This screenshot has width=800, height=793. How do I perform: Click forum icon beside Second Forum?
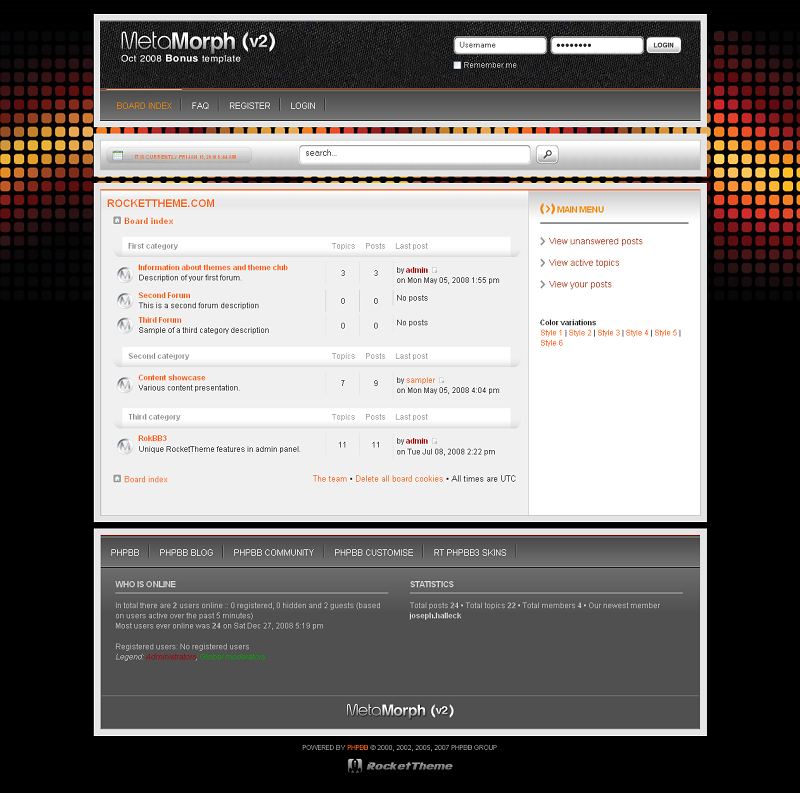tap(124, 301)
